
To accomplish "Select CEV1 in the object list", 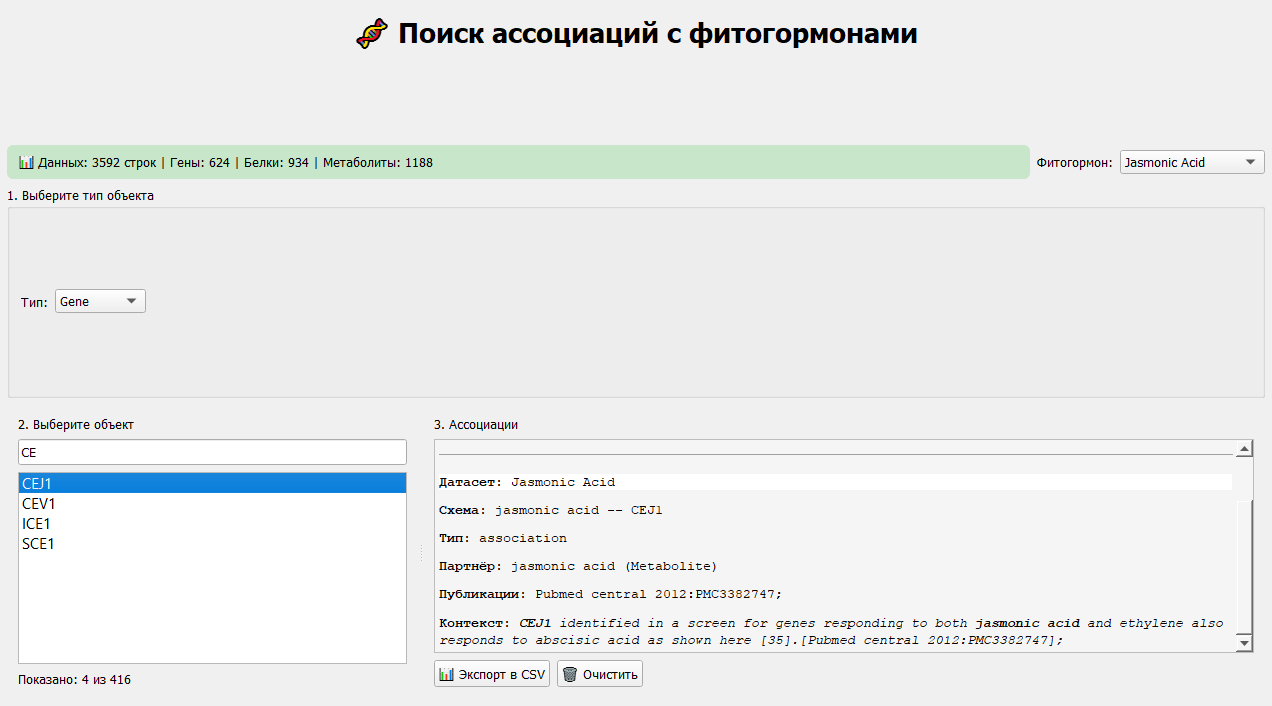I will click(x=212, y=504).
